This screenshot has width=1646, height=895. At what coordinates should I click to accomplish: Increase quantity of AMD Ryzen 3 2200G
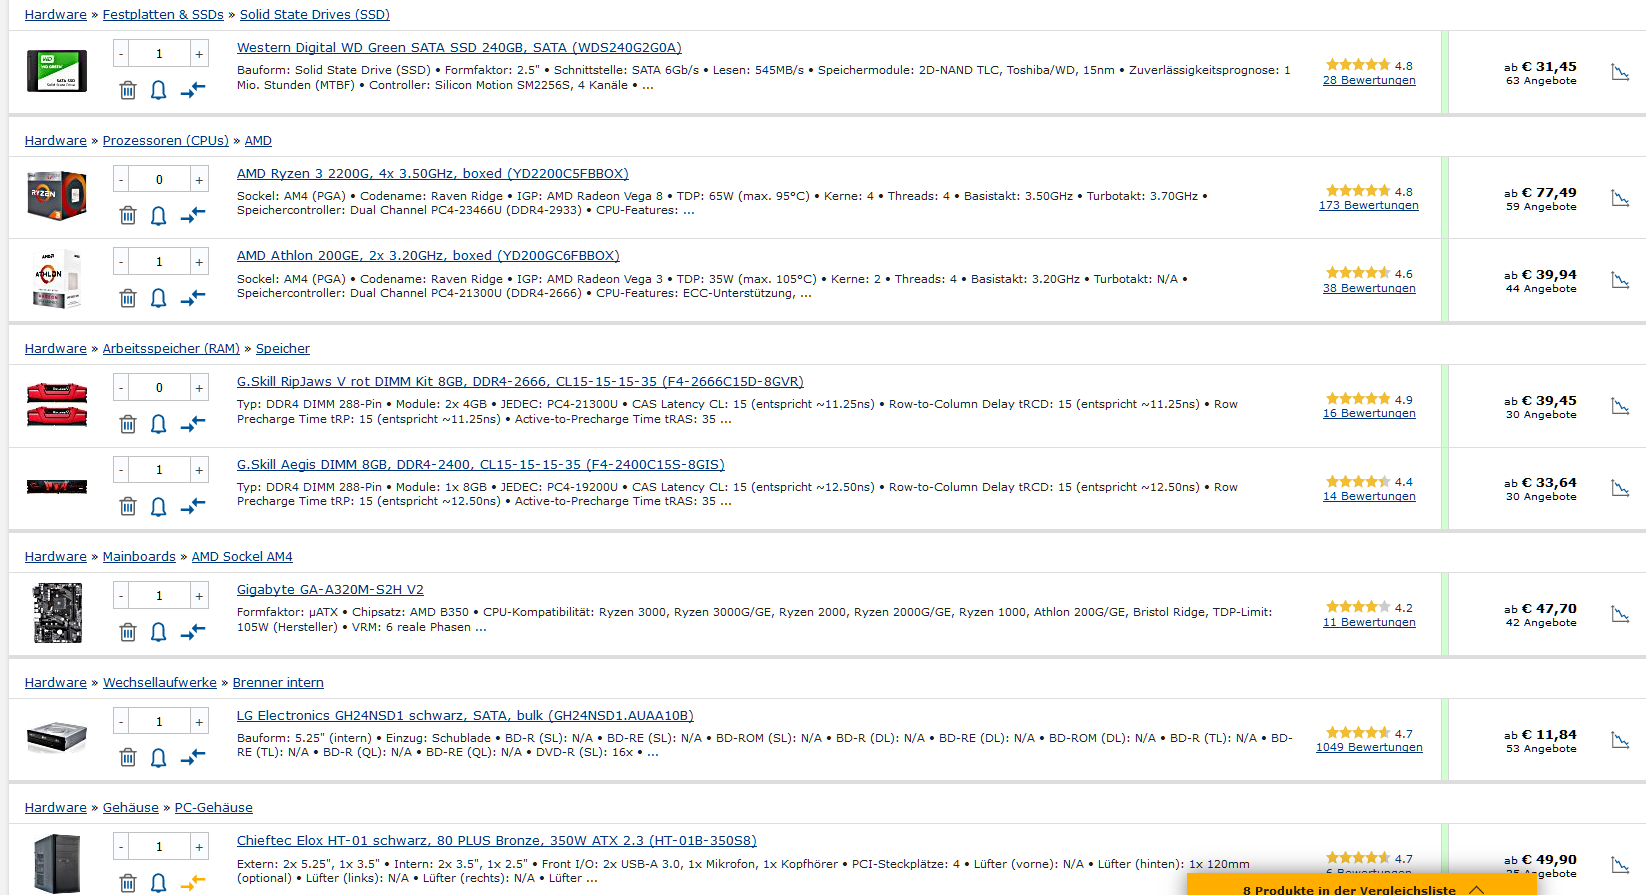[199, 180]
